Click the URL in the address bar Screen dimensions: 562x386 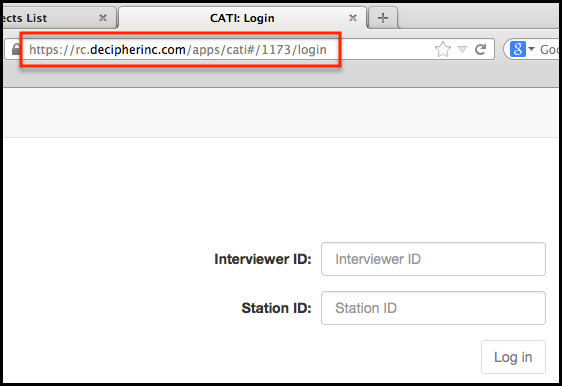tap(178, 49)
